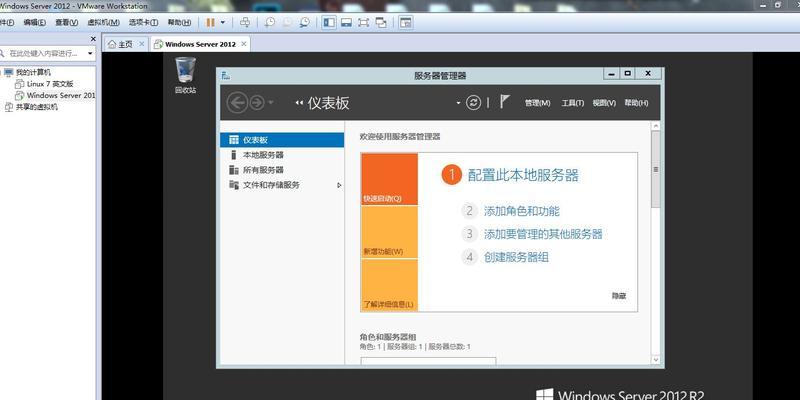This screenshot has width=800, height=400.
Task: Select the 新增功能(W) tile
Action: (389, 232)
